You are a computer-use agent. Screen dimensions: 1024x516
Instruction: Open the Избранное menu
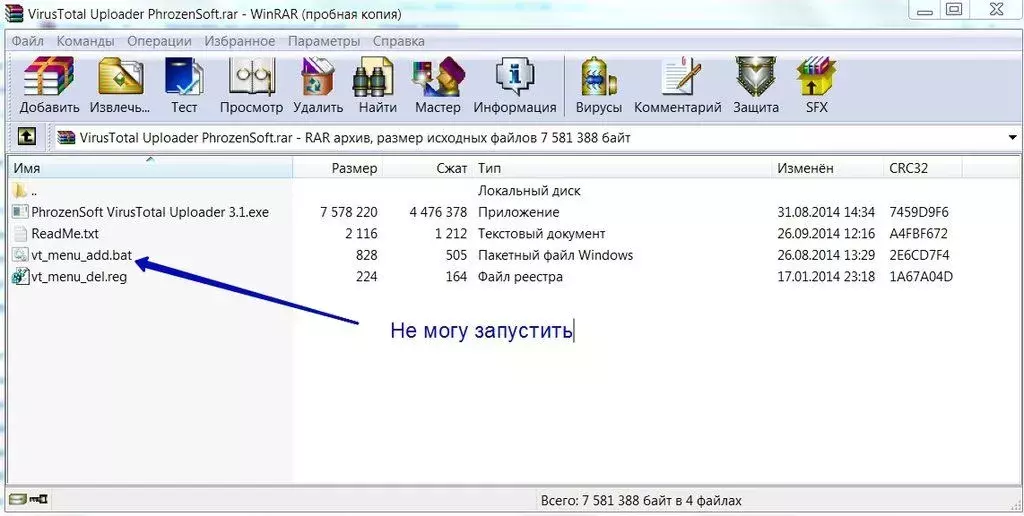click(240, 41)
